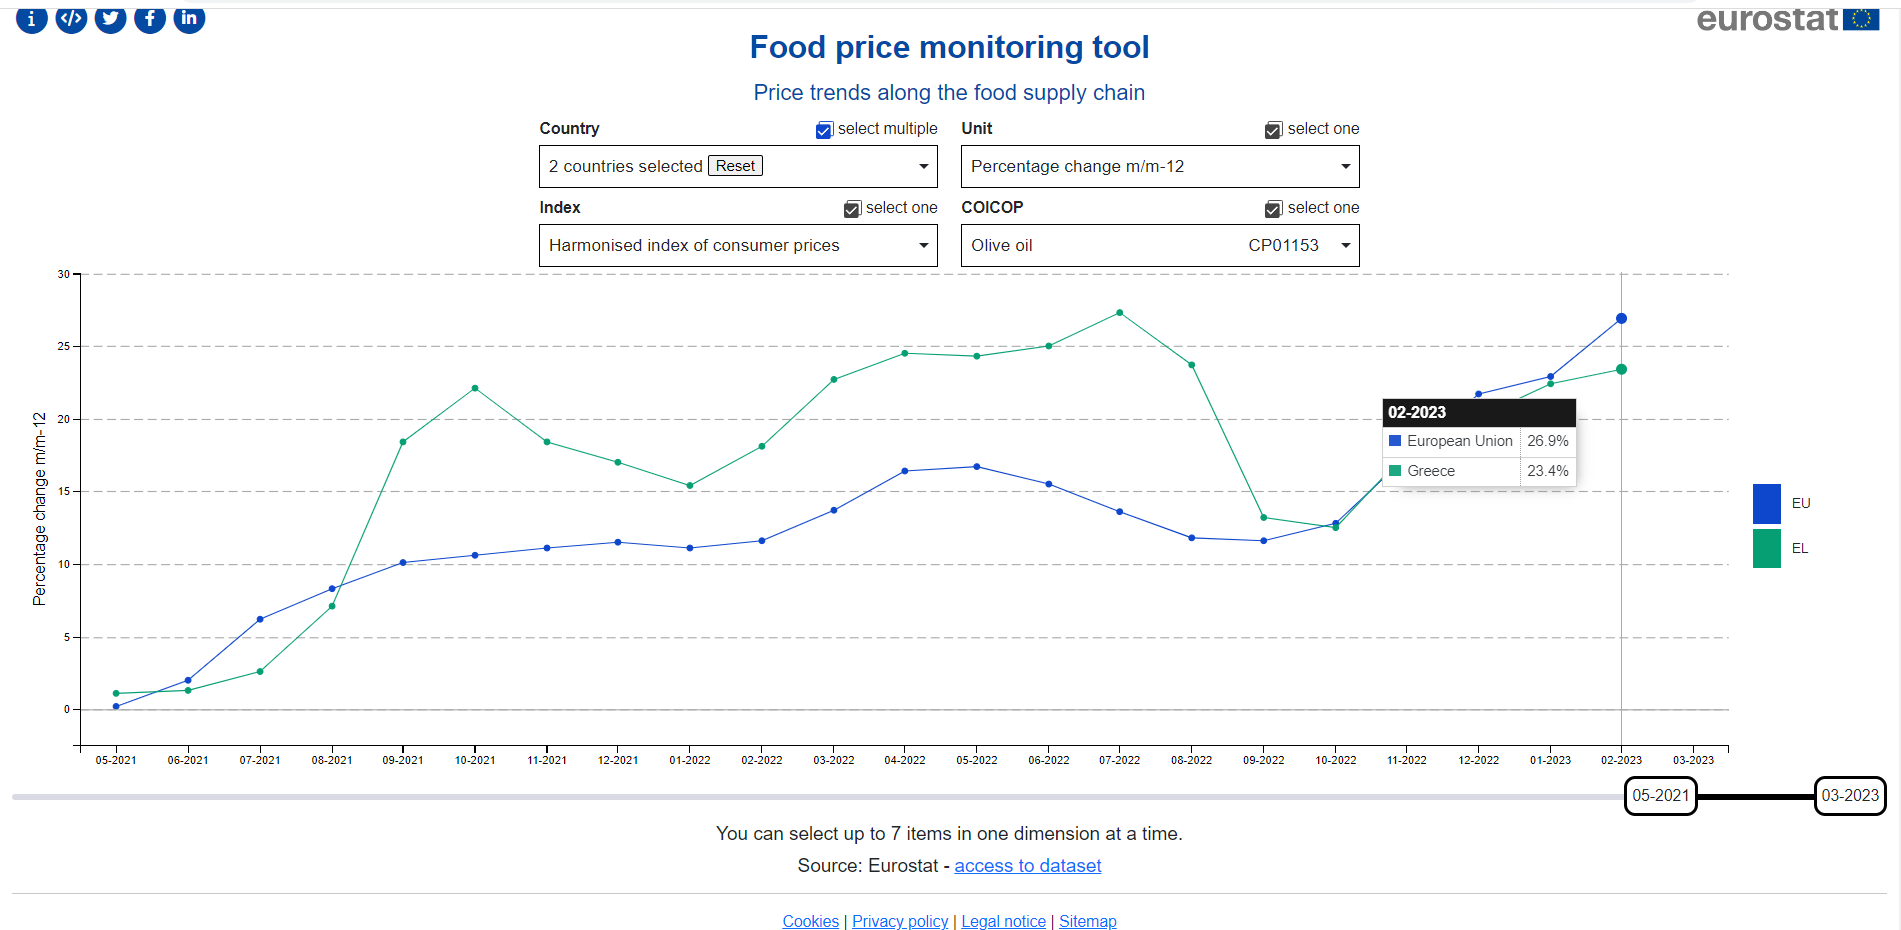Open the embed code icon

point(71,19)
